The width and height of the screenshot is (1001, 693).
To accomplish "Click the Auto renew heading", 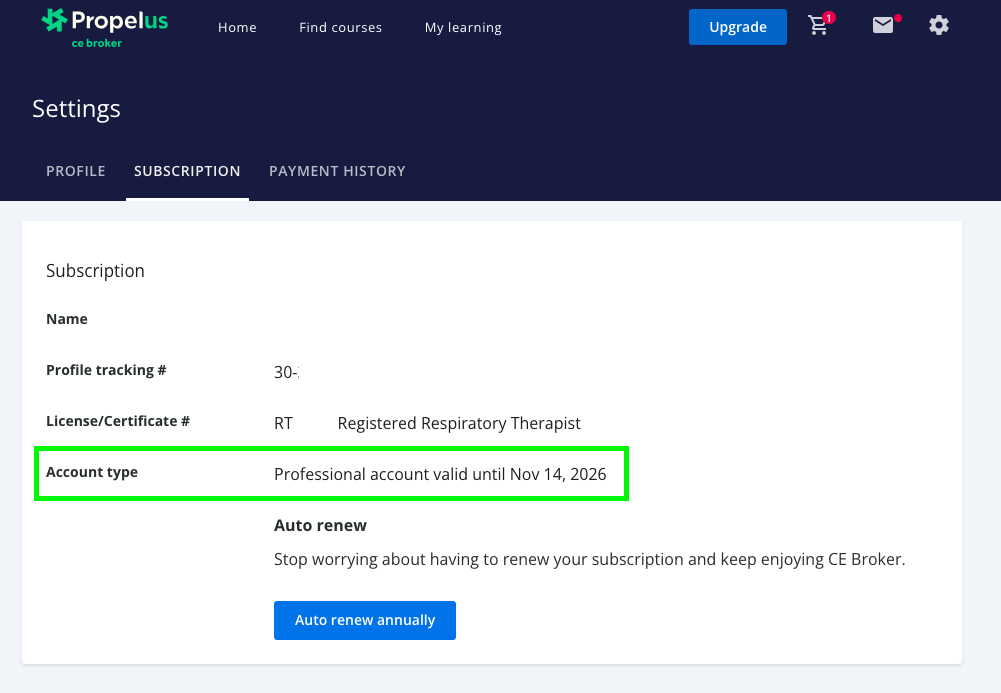I will 320,525.
